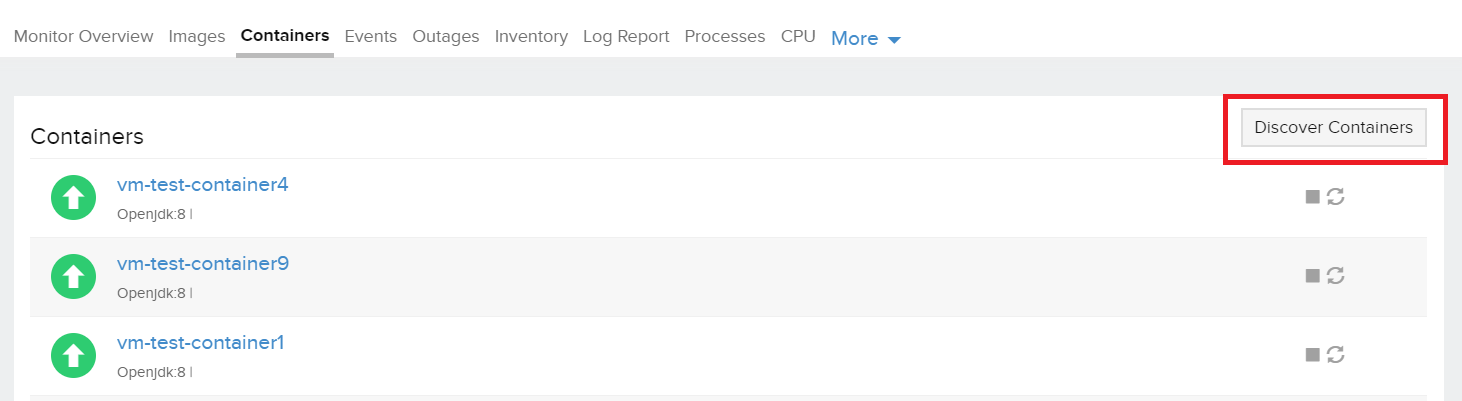Select the Outages tab

point(446,36)
